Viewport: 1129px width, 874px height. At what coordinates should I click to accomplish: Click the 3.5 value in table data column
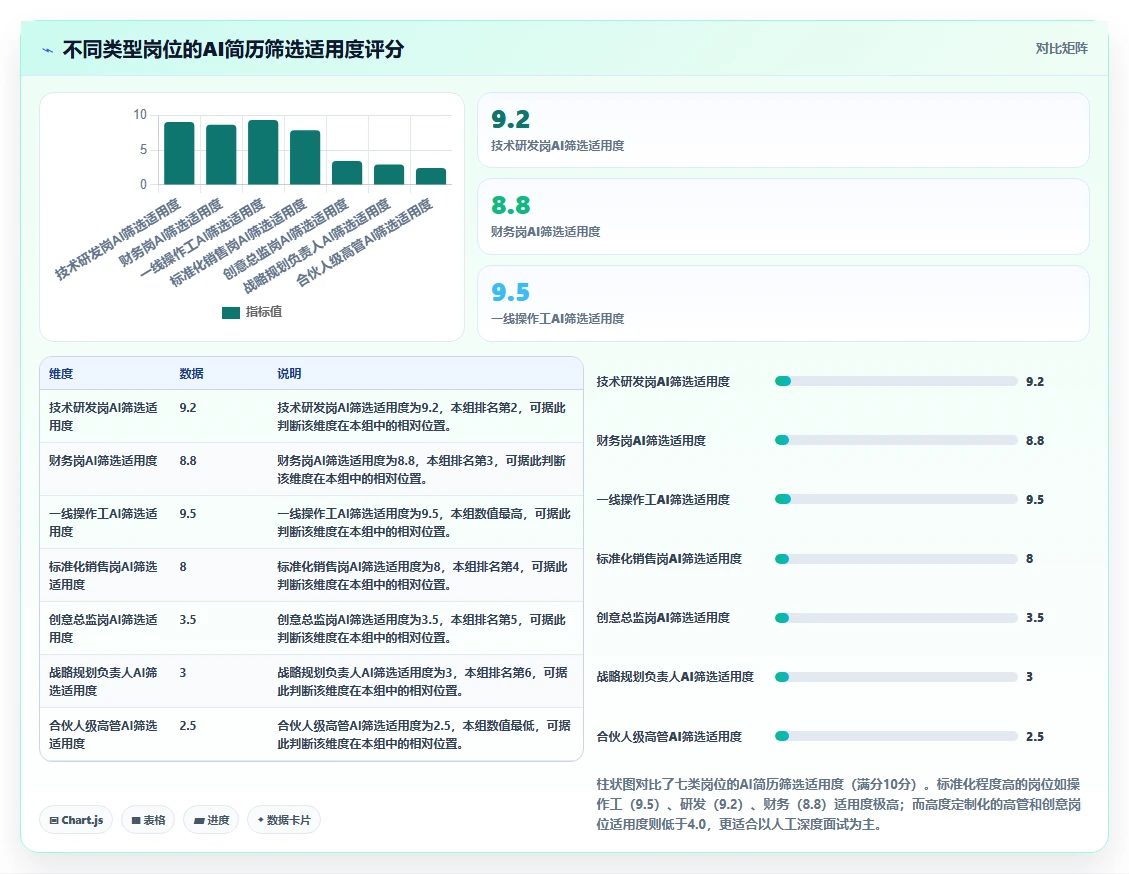188,619
